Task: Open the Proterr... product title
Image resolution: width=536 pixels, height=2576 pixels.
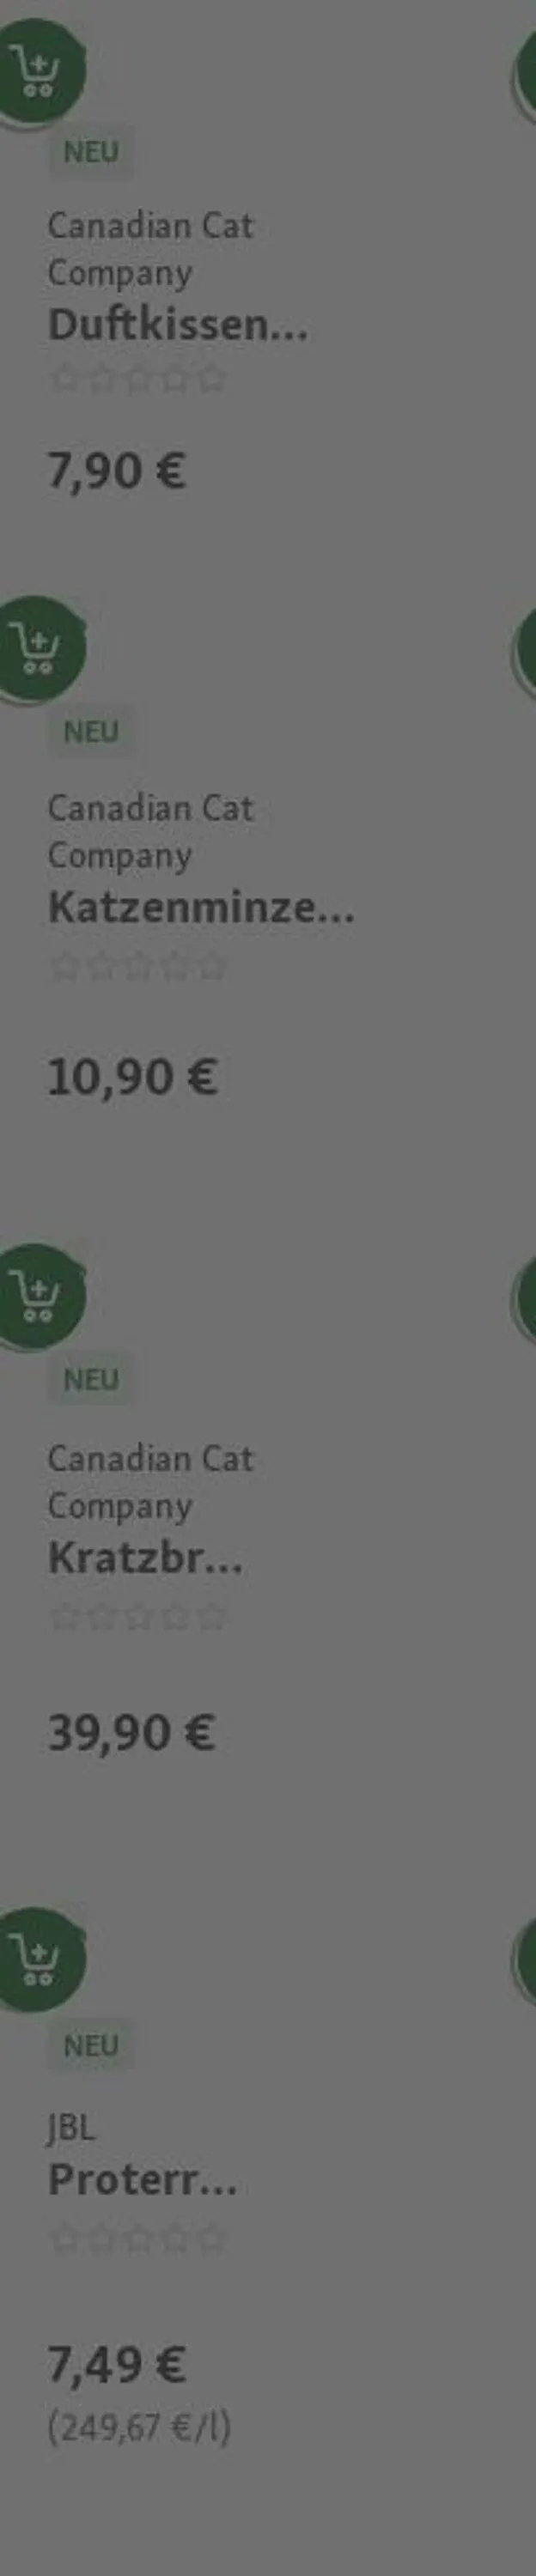Action: tap(142, 2179)
